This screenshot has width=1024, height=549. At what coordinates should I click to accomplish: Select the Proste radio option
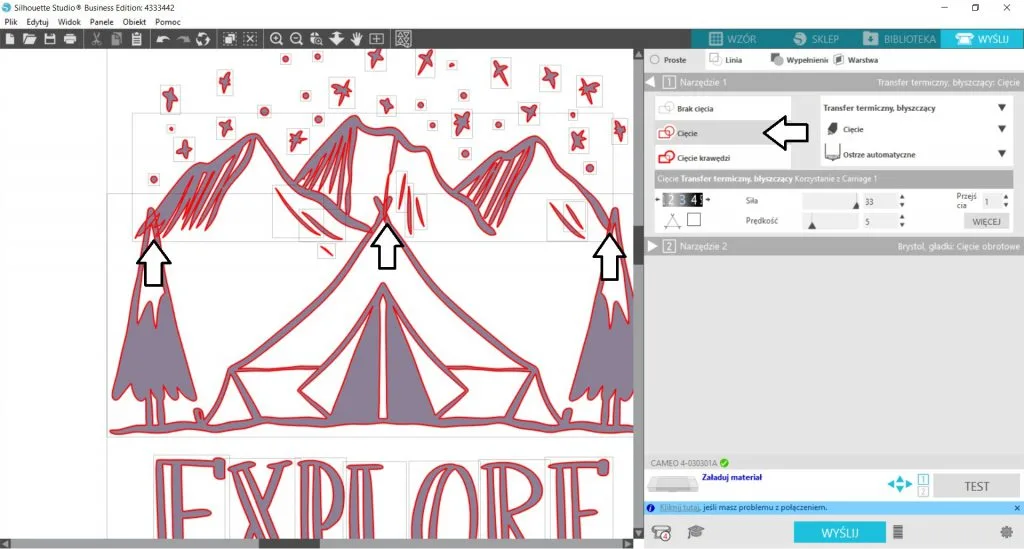tap(654, 59)
